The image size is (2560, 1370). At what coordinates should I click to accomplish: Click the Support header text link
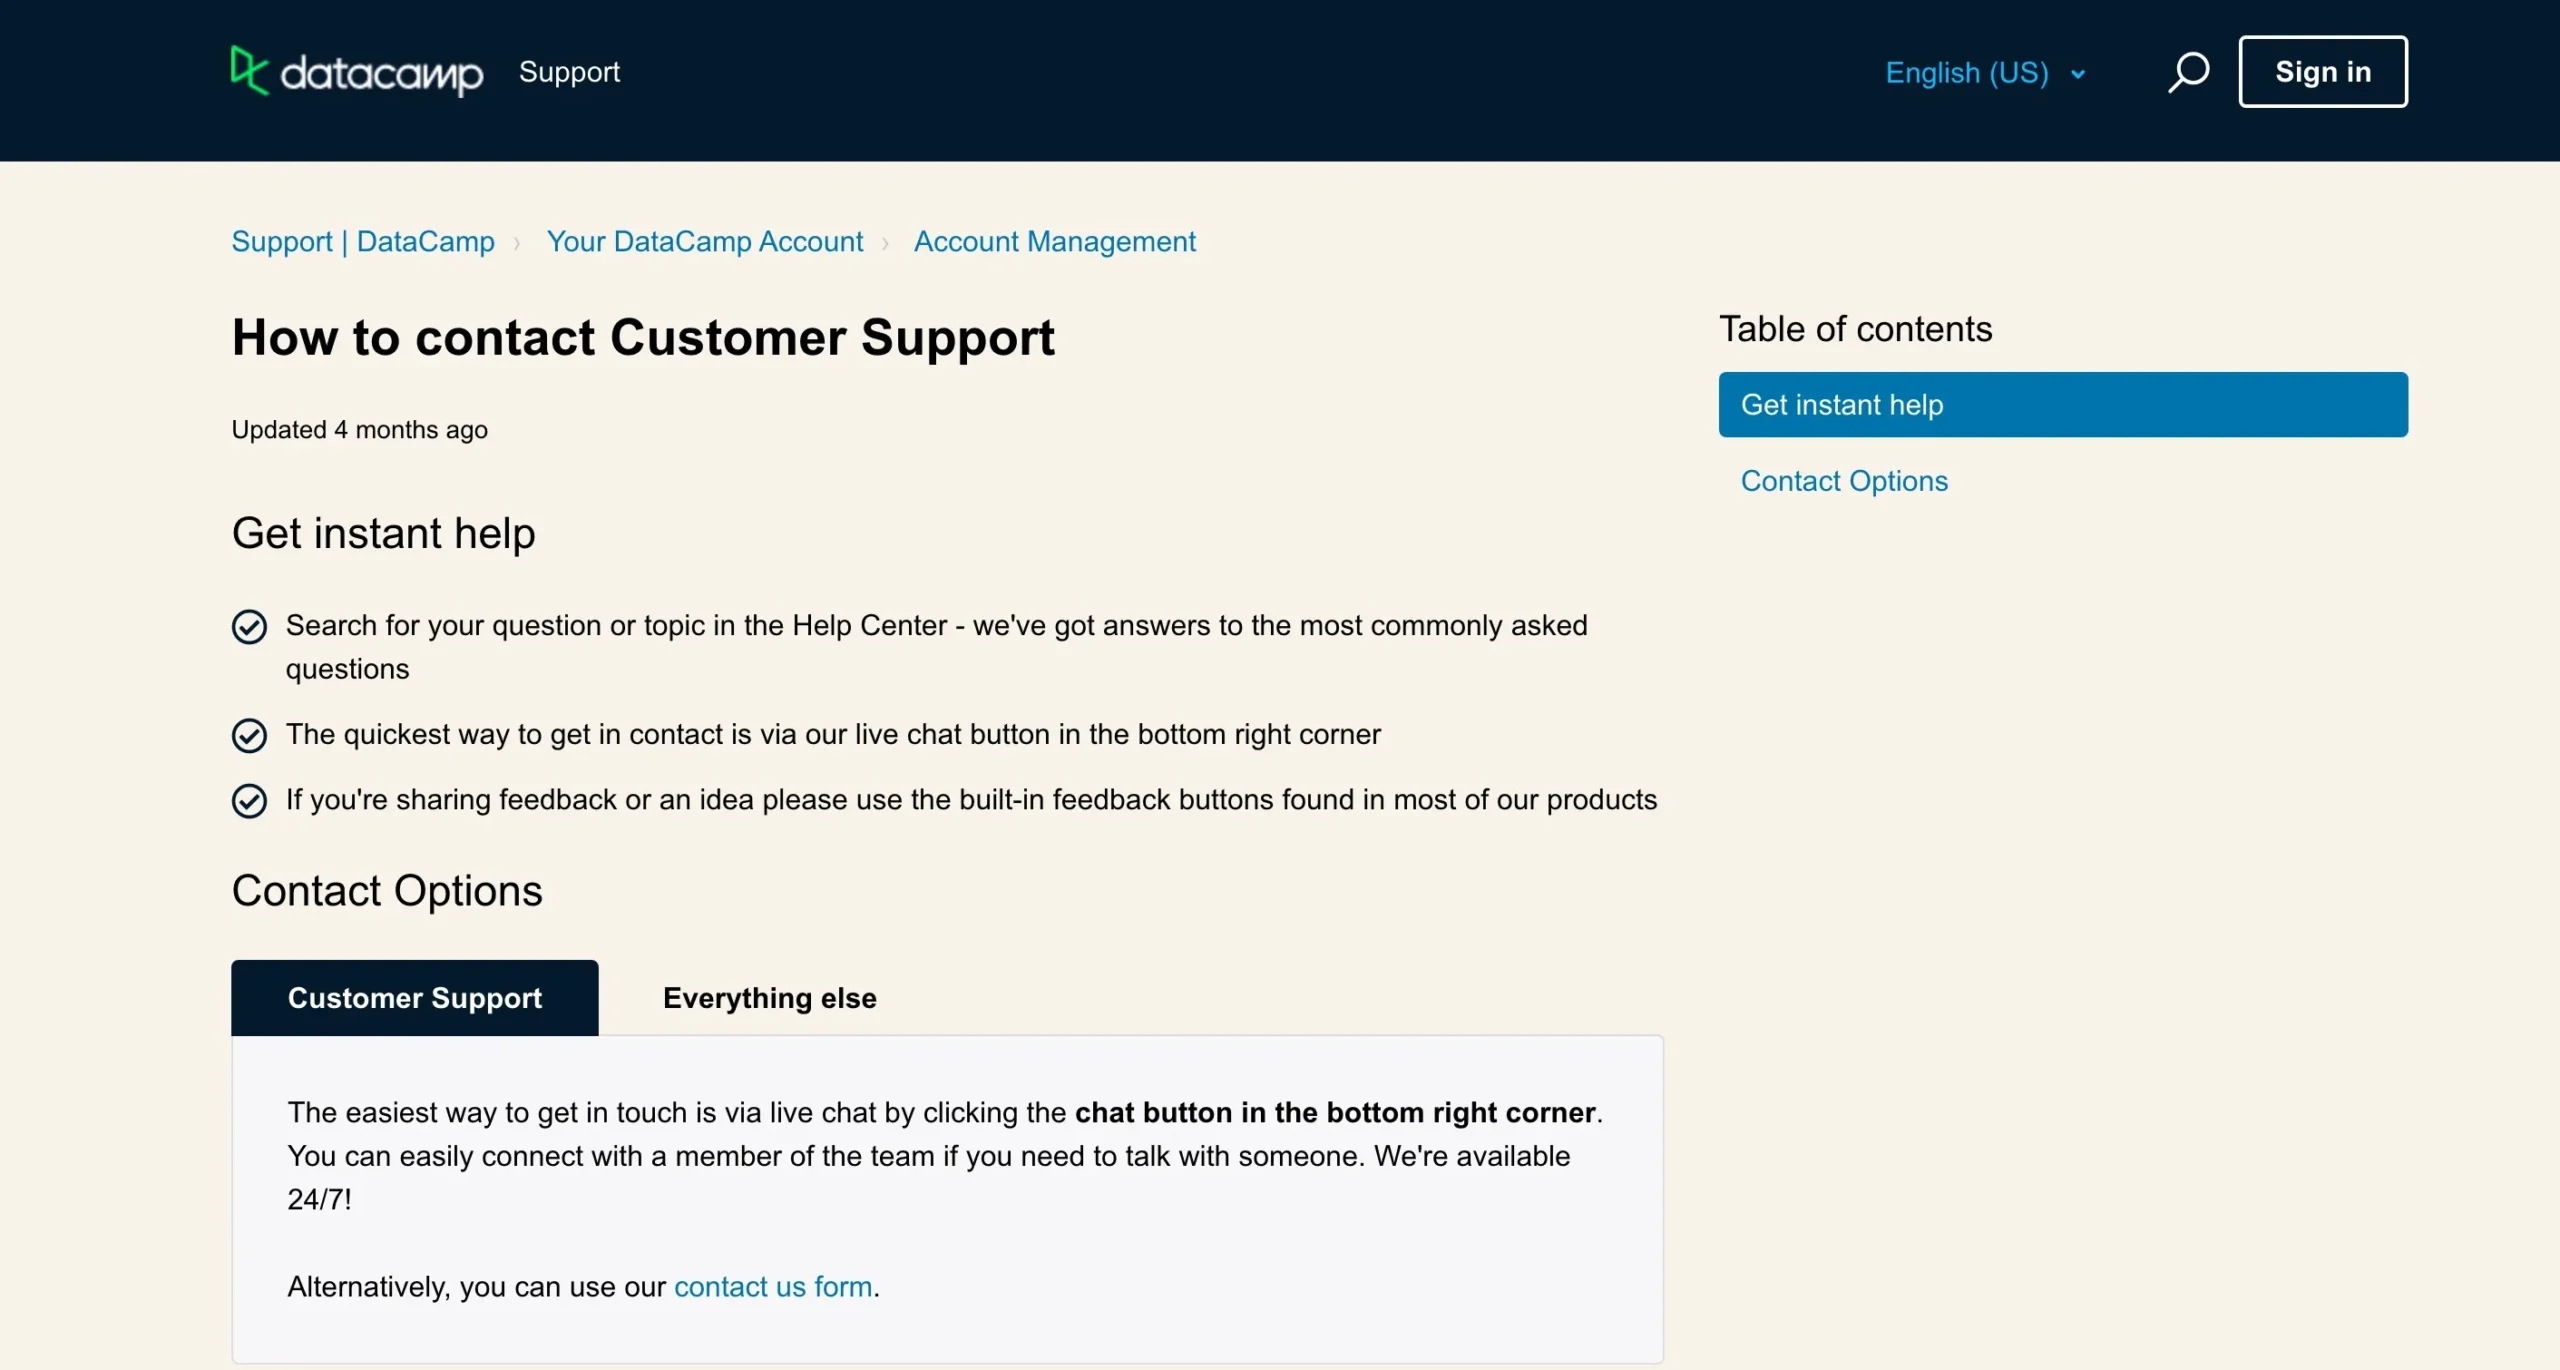tap(569, 72)
